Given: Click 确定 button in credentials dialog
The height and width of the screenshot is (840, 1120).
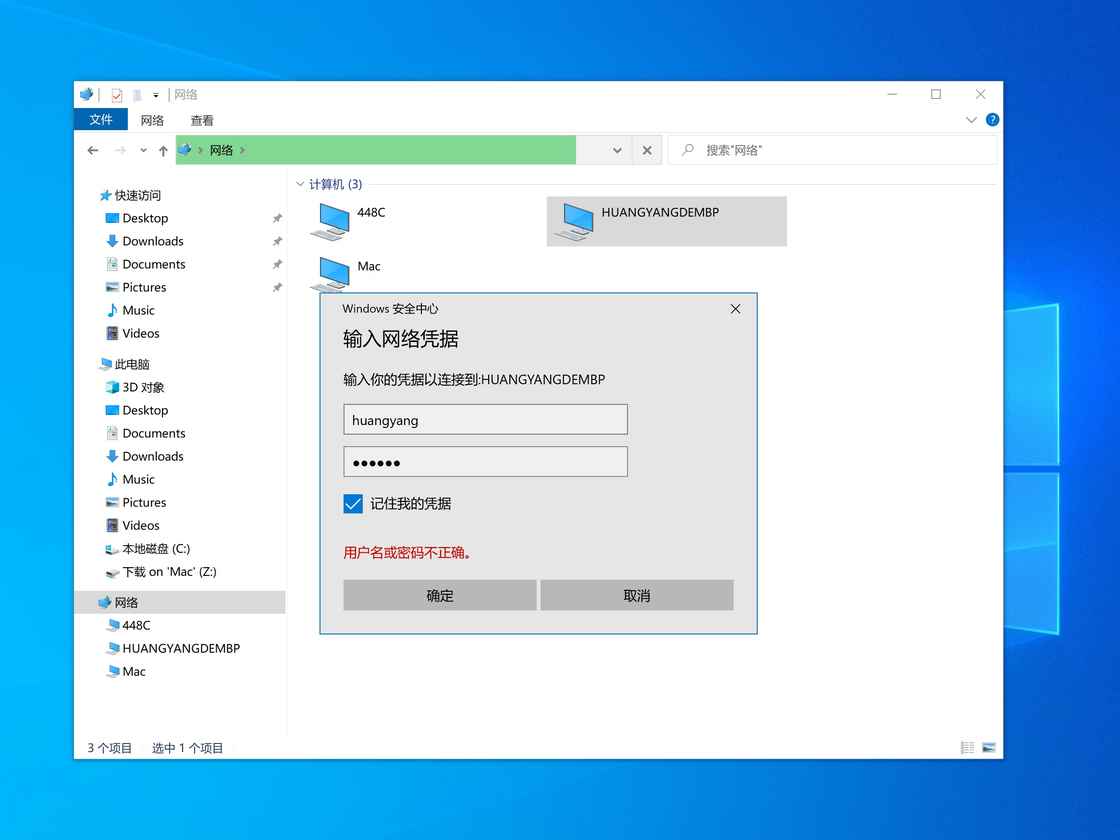Looking at the screenshot, I should point(439,595).
